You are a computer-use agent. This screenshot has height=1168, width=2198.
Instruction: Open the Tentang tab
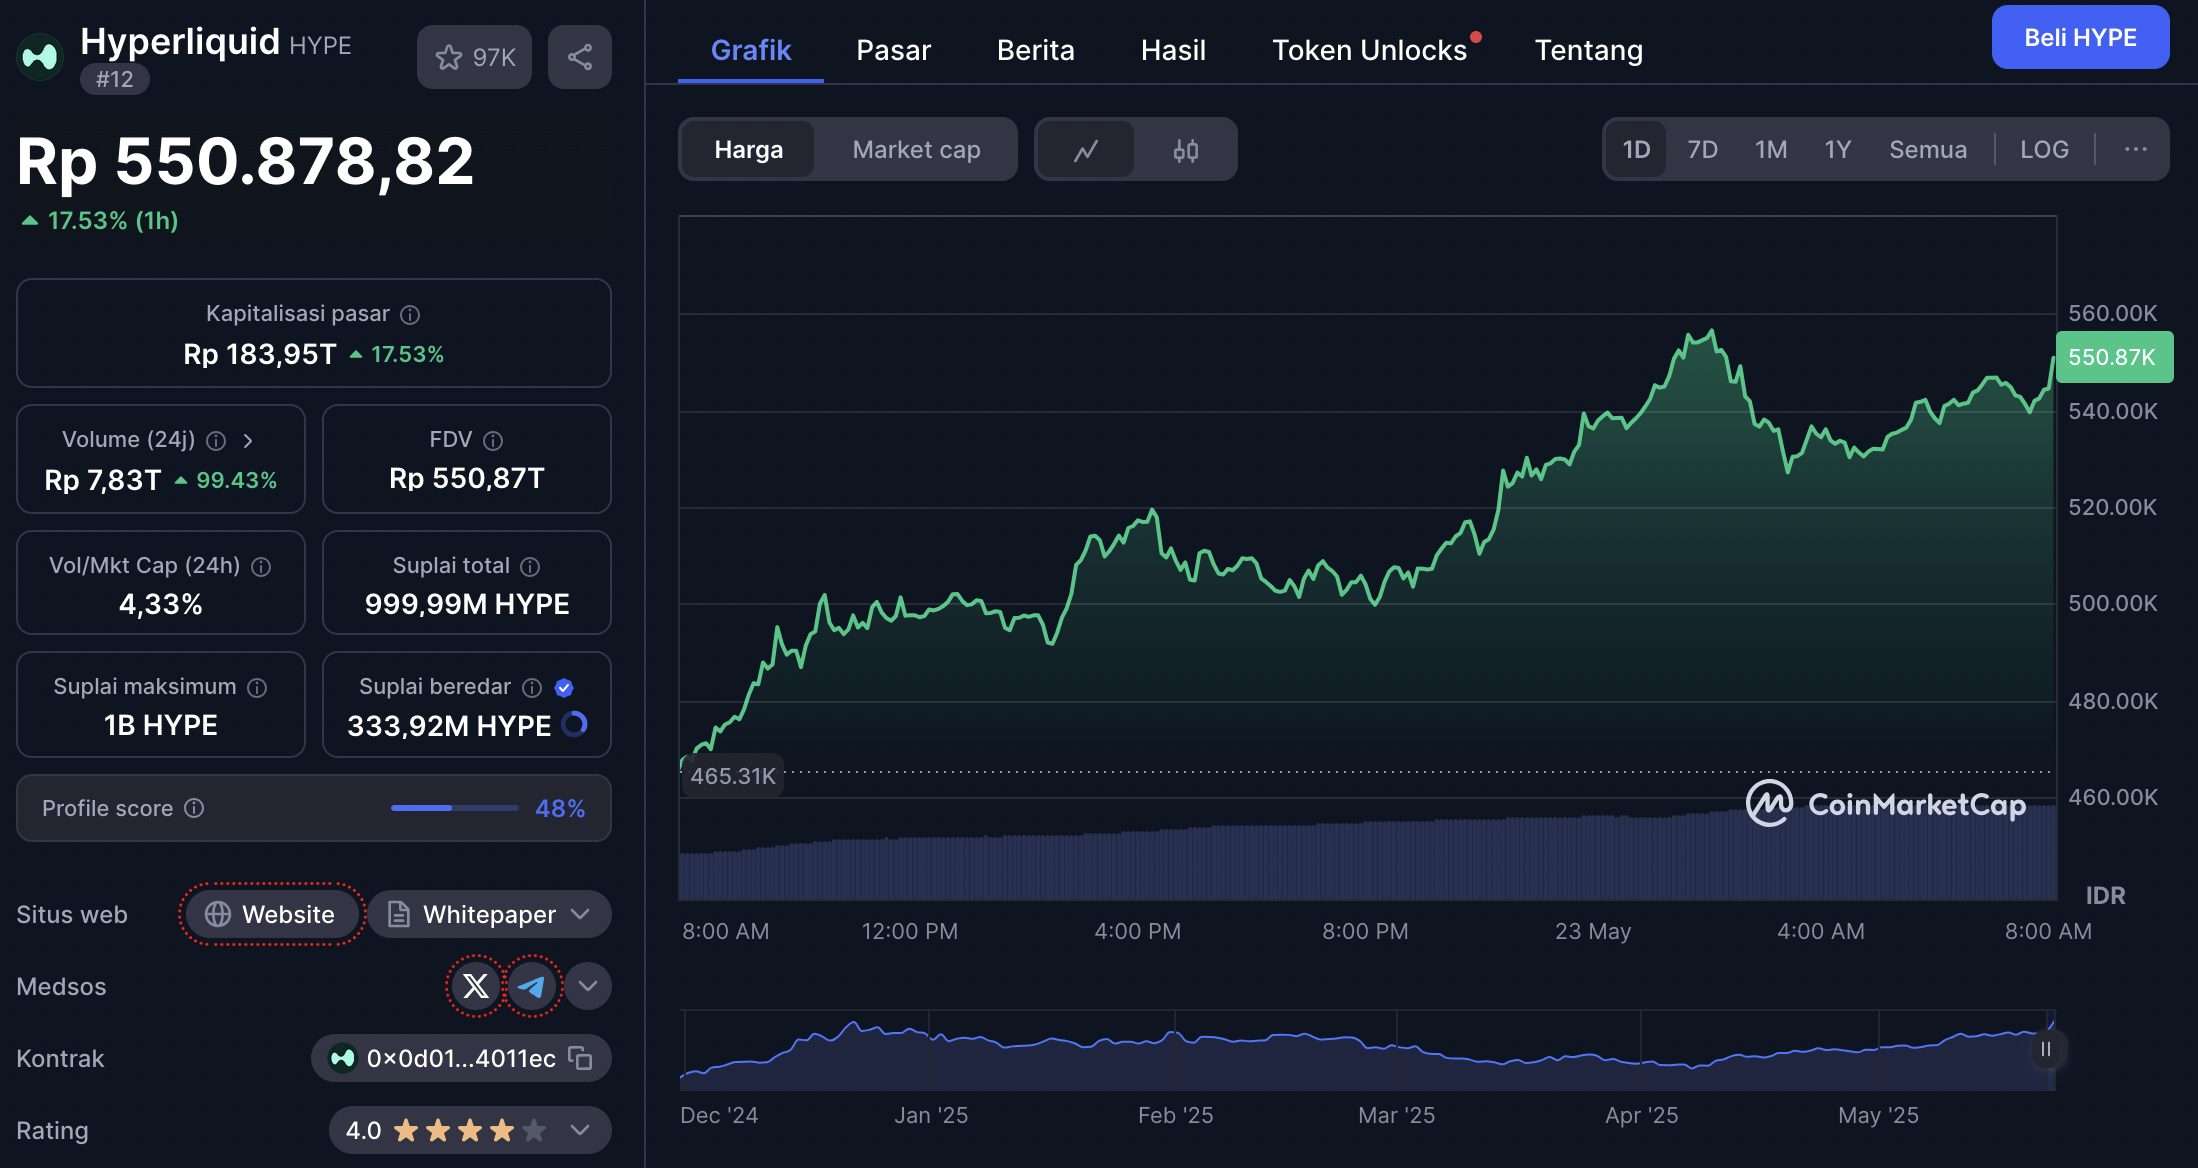pyautogui.click(x=1589, y=50)
